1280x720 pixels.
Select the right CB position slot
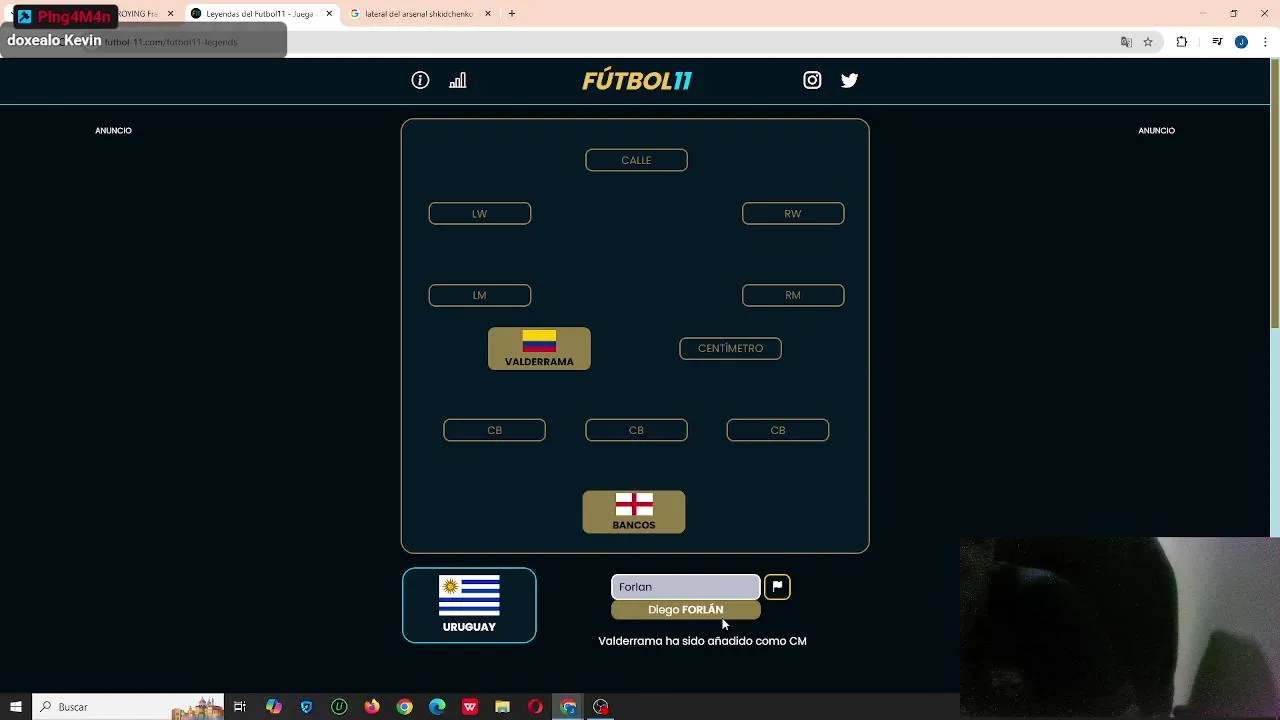(x=778, y=430)
